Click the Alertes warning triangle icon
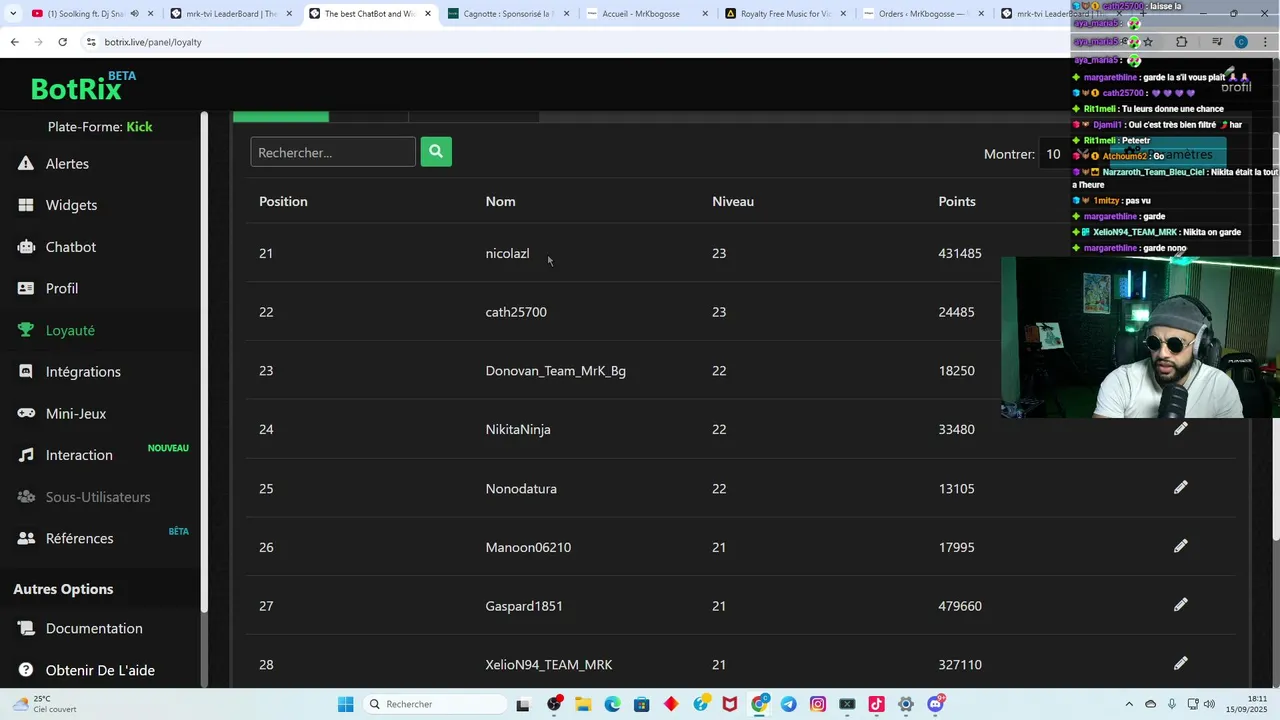This screenshot has height=720, width=1280. (x=26, y=163)
